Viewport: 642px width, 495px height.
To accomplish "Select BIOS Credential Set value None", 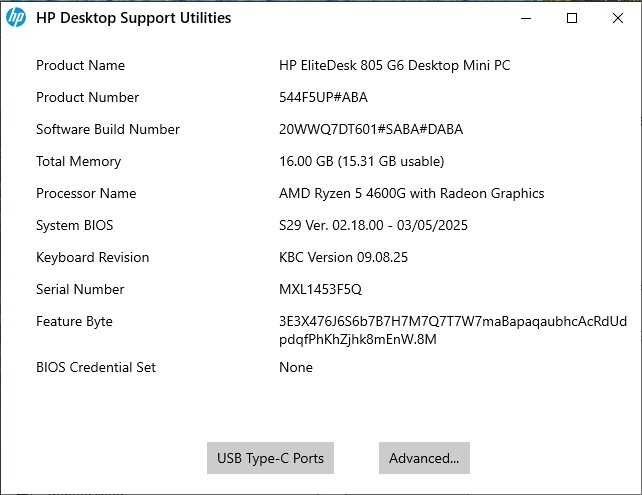I will point(296,367).
